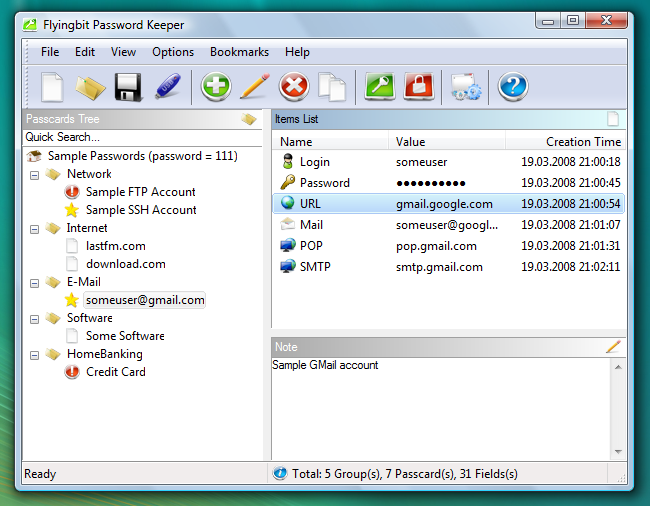Select Sample Passwords root node

pos(143,156)
